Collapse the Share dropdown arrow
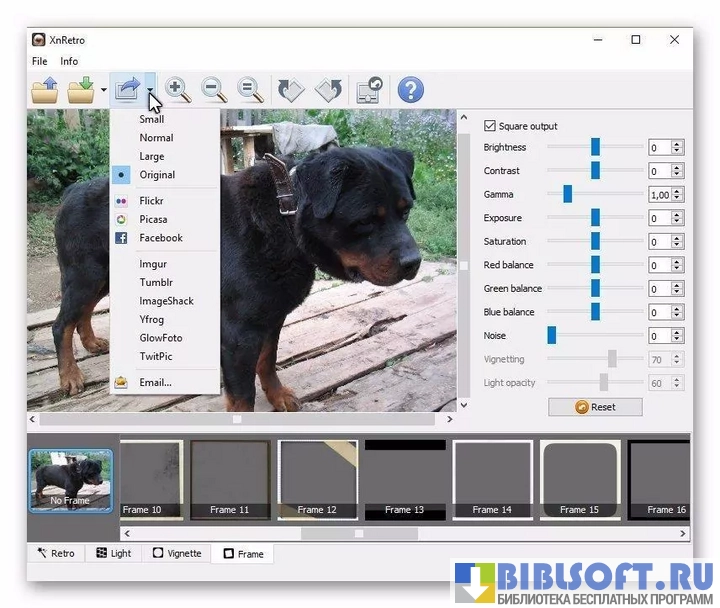This screenshot has height=608, width=720. [x=149, y=91]
